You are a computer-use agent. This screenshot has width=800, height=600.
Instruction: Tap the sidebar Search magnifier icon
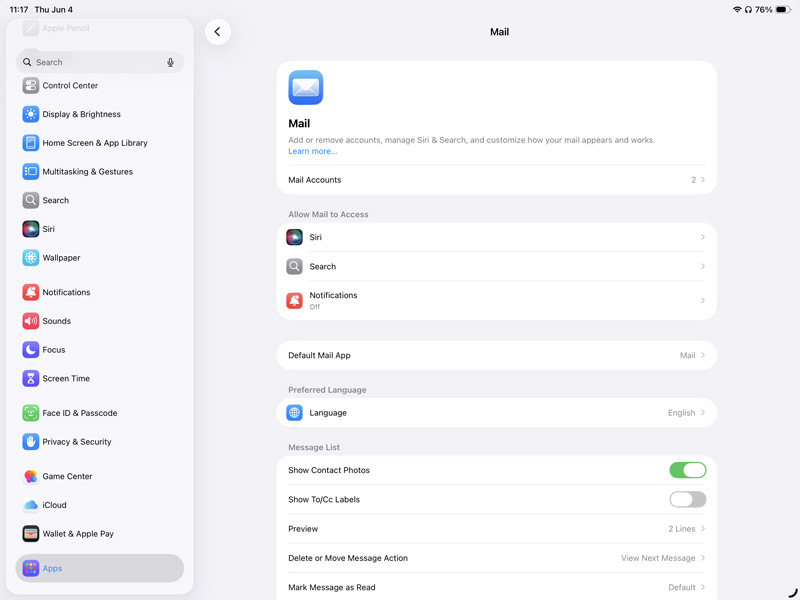[x=31, y=200]
